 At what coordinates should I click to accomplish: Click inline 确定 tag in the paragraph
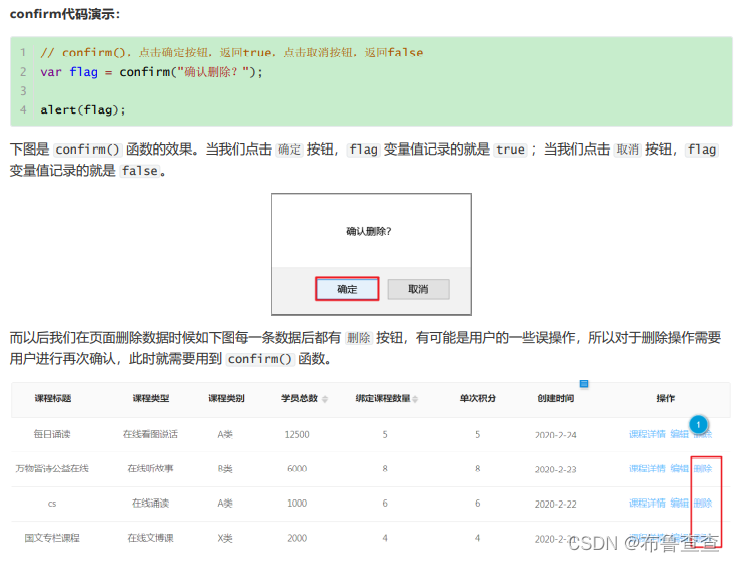pyautogui.click(x=289, y=150)
